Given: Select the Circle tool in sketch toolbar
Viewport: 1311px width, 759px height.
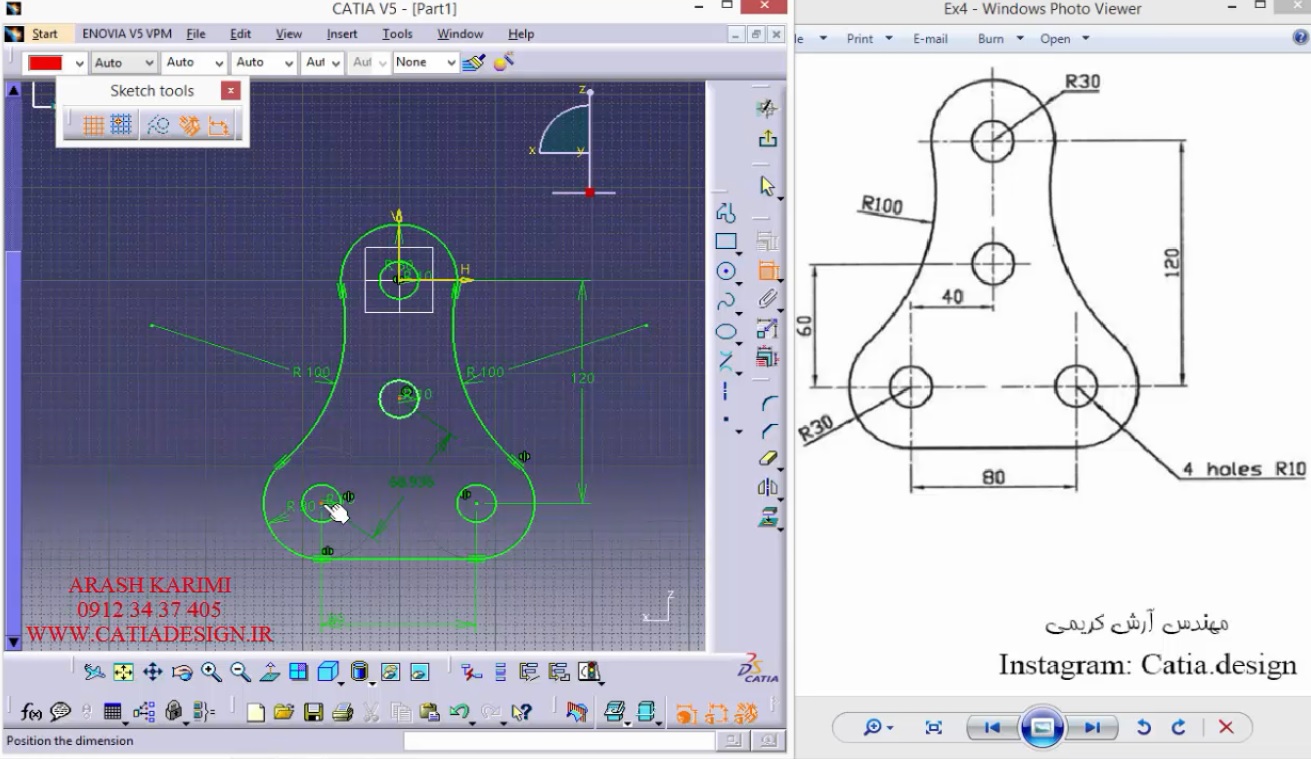Looking at the screenshot, I should click(726, 271).
